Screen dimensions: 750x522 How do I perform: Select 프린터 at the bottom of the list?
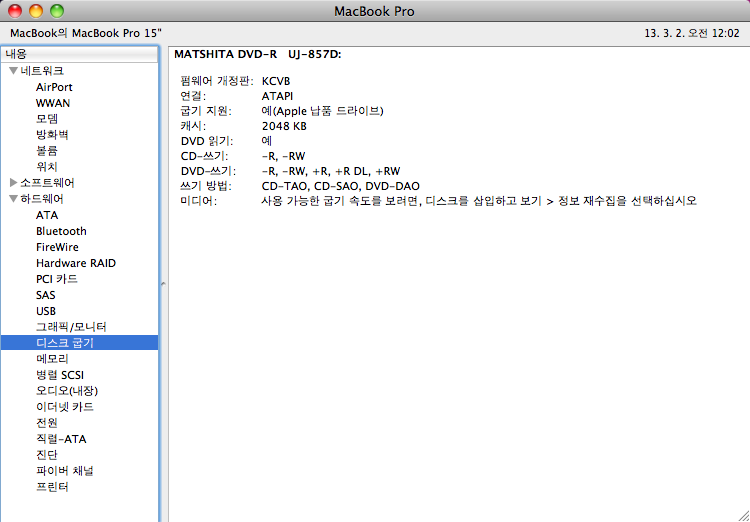52,487
